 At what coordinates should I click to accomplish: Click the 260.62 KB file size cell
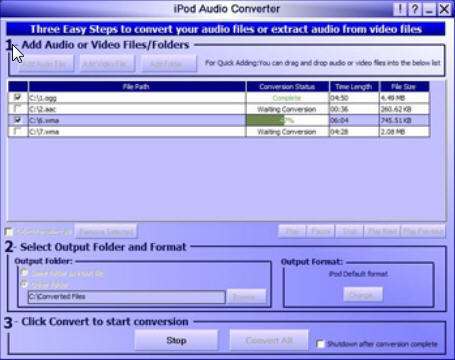tap(404, 109)
